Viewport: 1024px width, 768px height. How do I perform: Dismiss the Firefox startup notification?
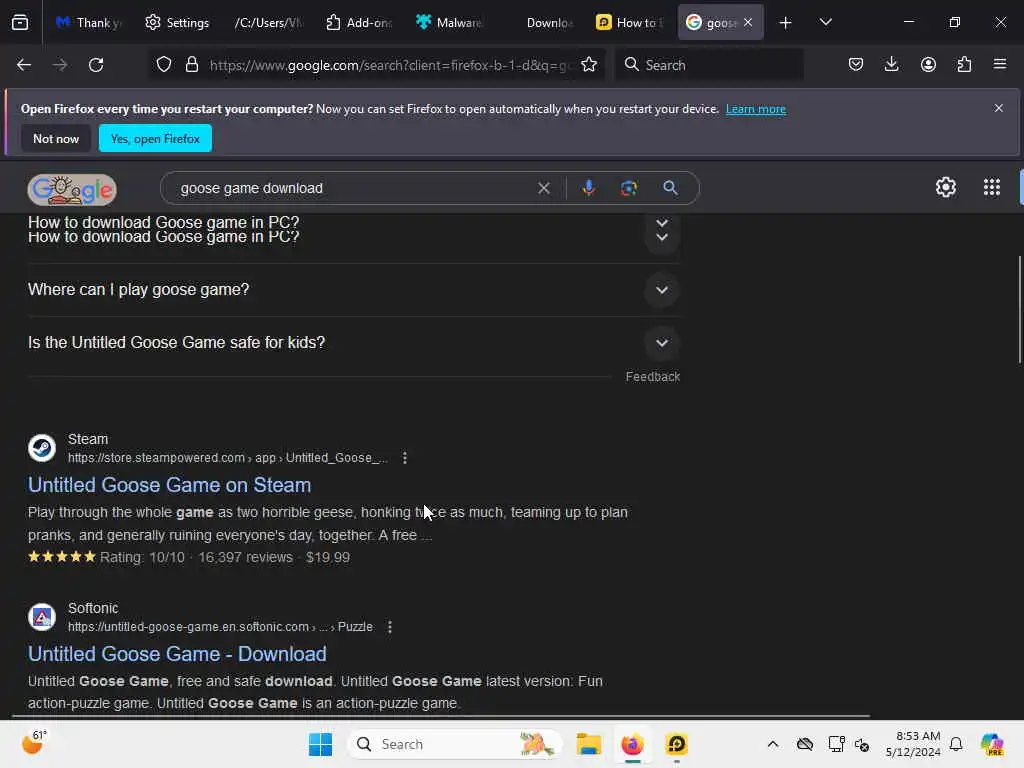[x=999, y=108]
